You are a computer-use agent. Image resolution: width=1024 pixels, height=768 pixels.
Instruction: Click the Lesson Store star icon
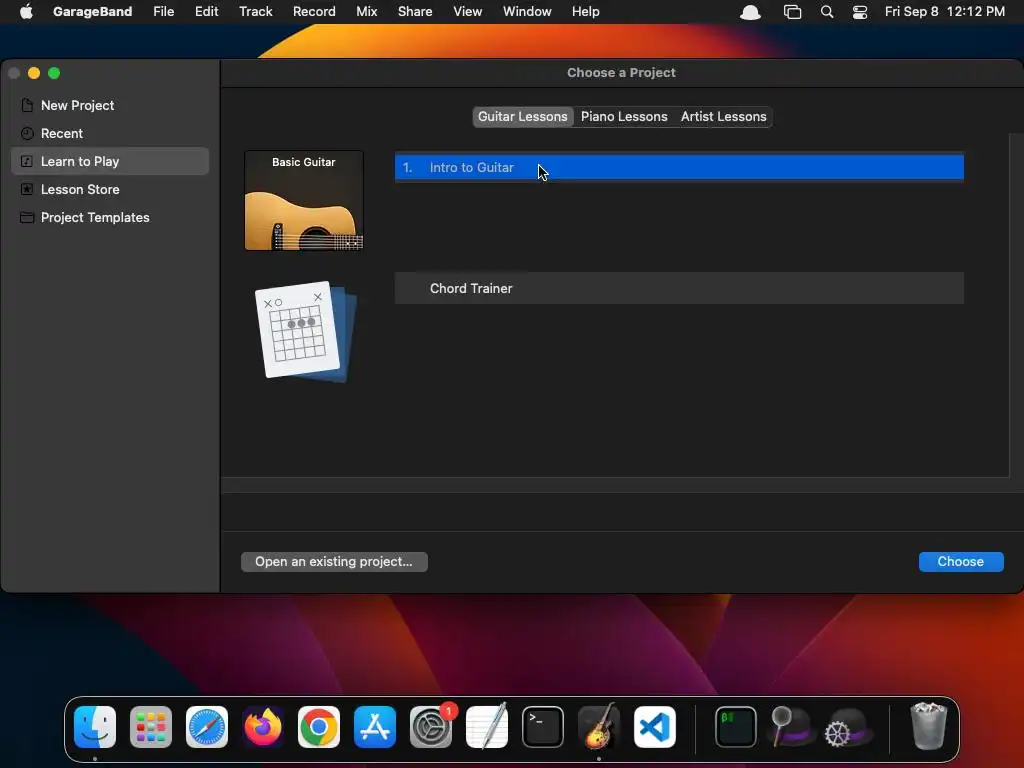coord(27,189)
